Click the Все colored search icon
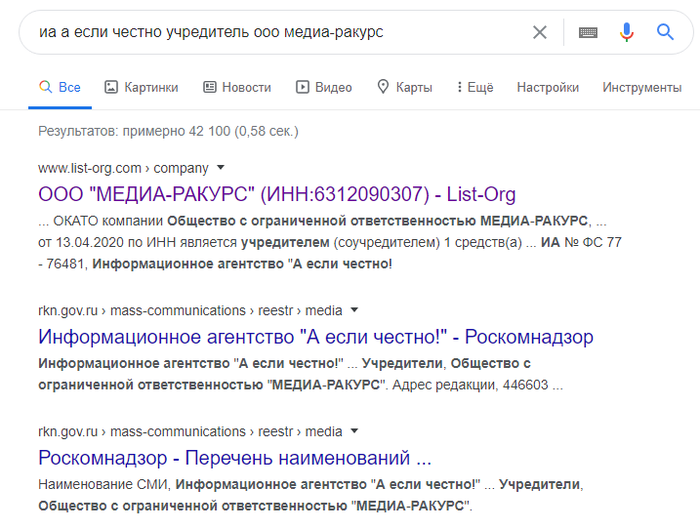The width and height of the screenshot is (700, 529). tap(46, 87)
